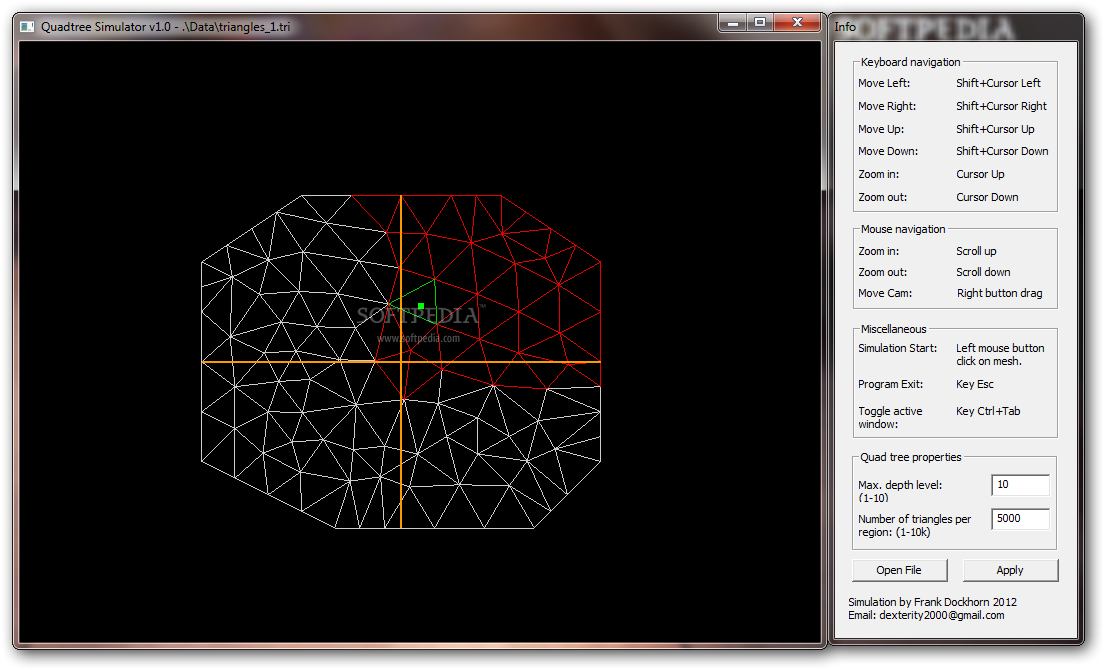The height and width of the screenshot is (670, 1105).
Task: Click the 'Toggle active window:' label
Action: pyautogui.click(x=890, y=418)
